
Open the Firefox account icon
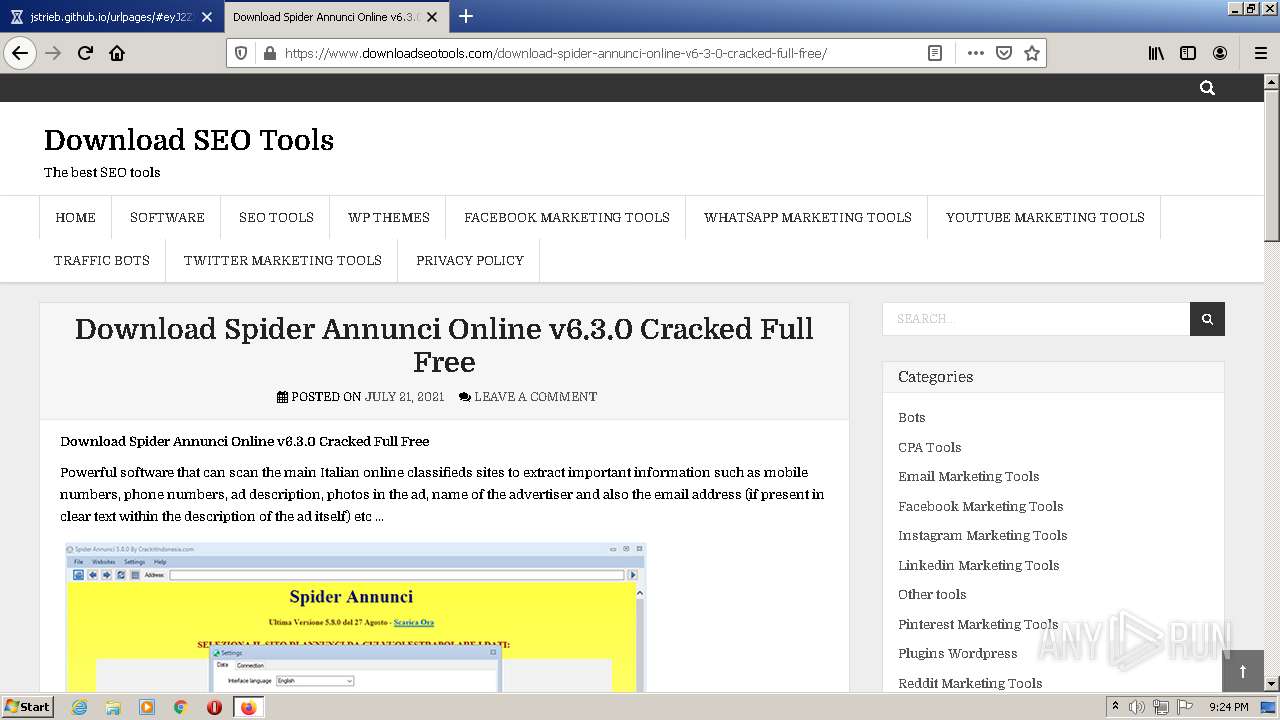(1220, 53)
